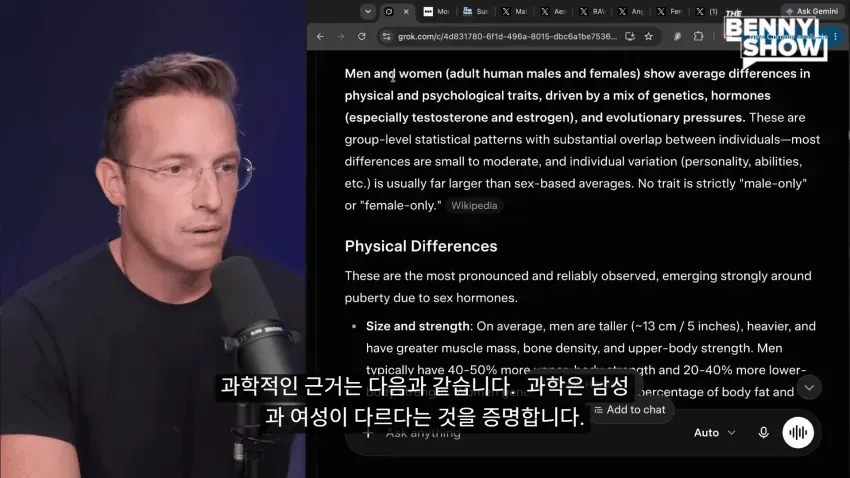850x478 pixels.
Task: Switch to the 'Fen' X tab
Action: pyautogui.click(x=669, y=11)
